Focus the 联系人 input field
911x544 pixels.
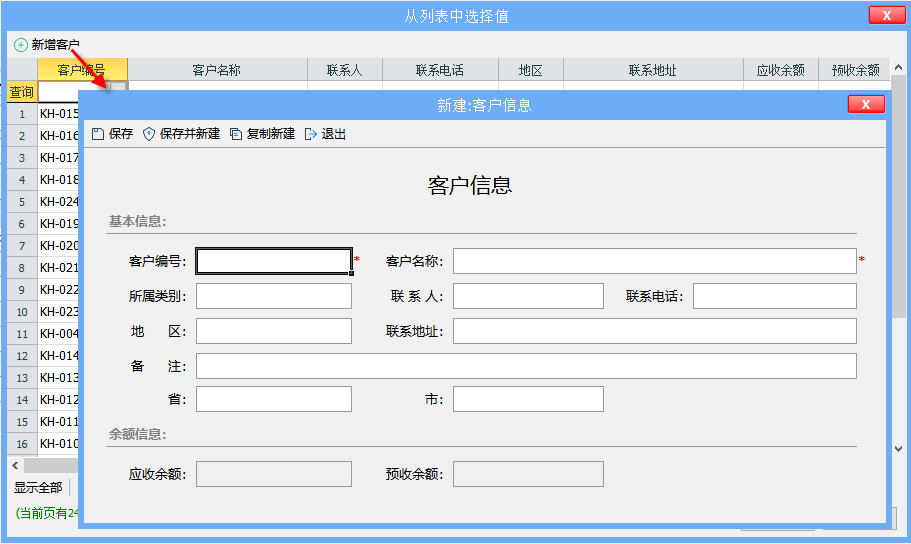tap(528, 296)
